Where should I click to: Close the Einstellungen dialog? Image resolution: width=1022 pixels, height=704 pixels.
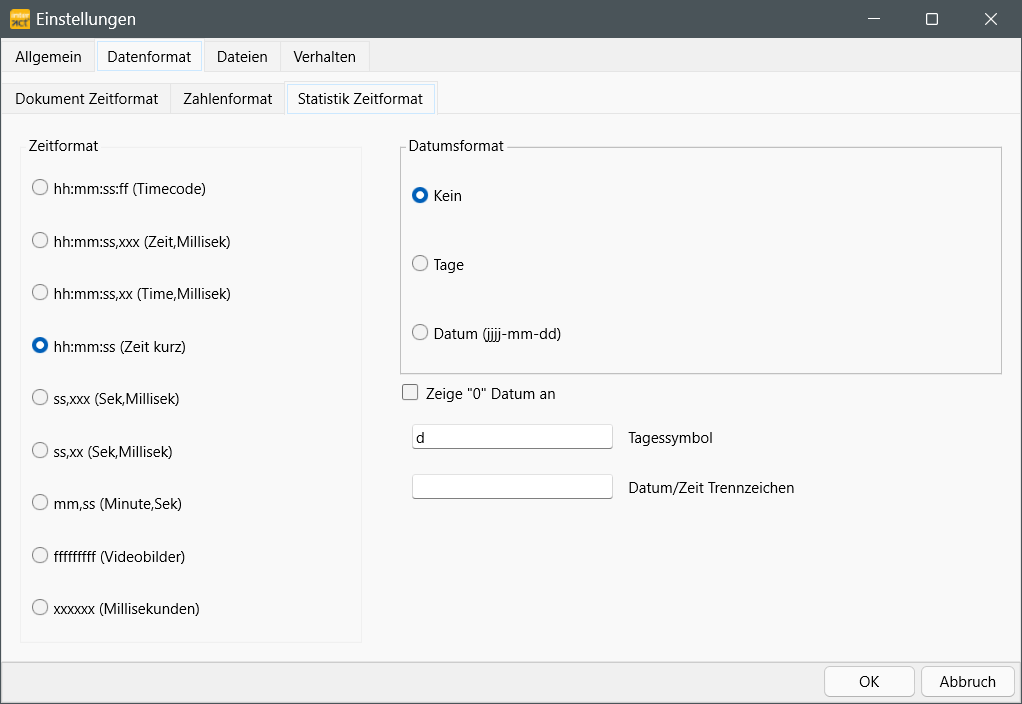991,19
